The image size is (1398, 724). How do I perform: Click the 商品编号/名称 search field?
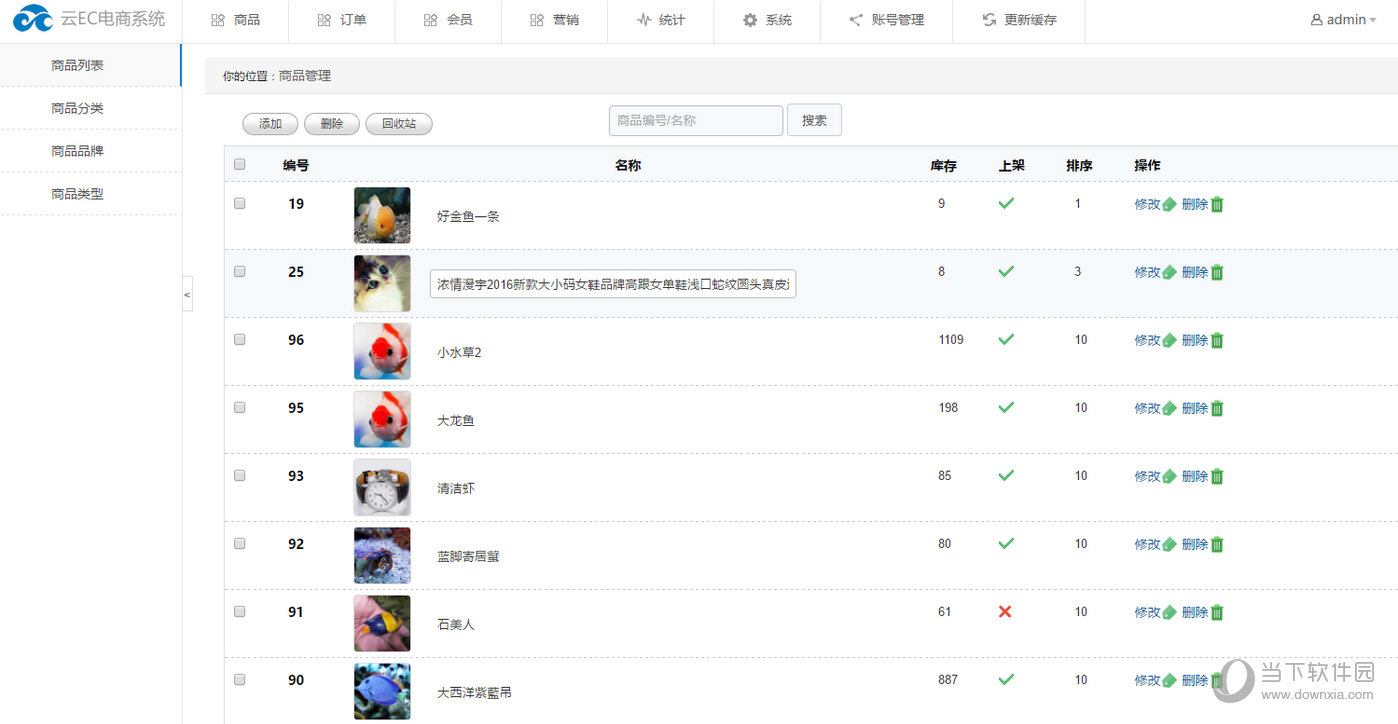[x=695, y=121]
